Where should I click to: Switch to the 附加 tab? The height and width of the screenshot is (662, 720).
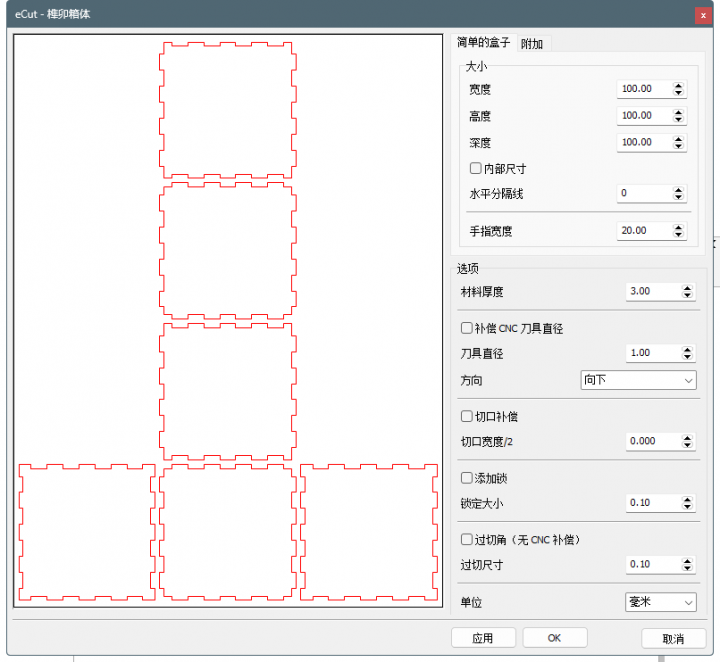click(x=532, y=44)
